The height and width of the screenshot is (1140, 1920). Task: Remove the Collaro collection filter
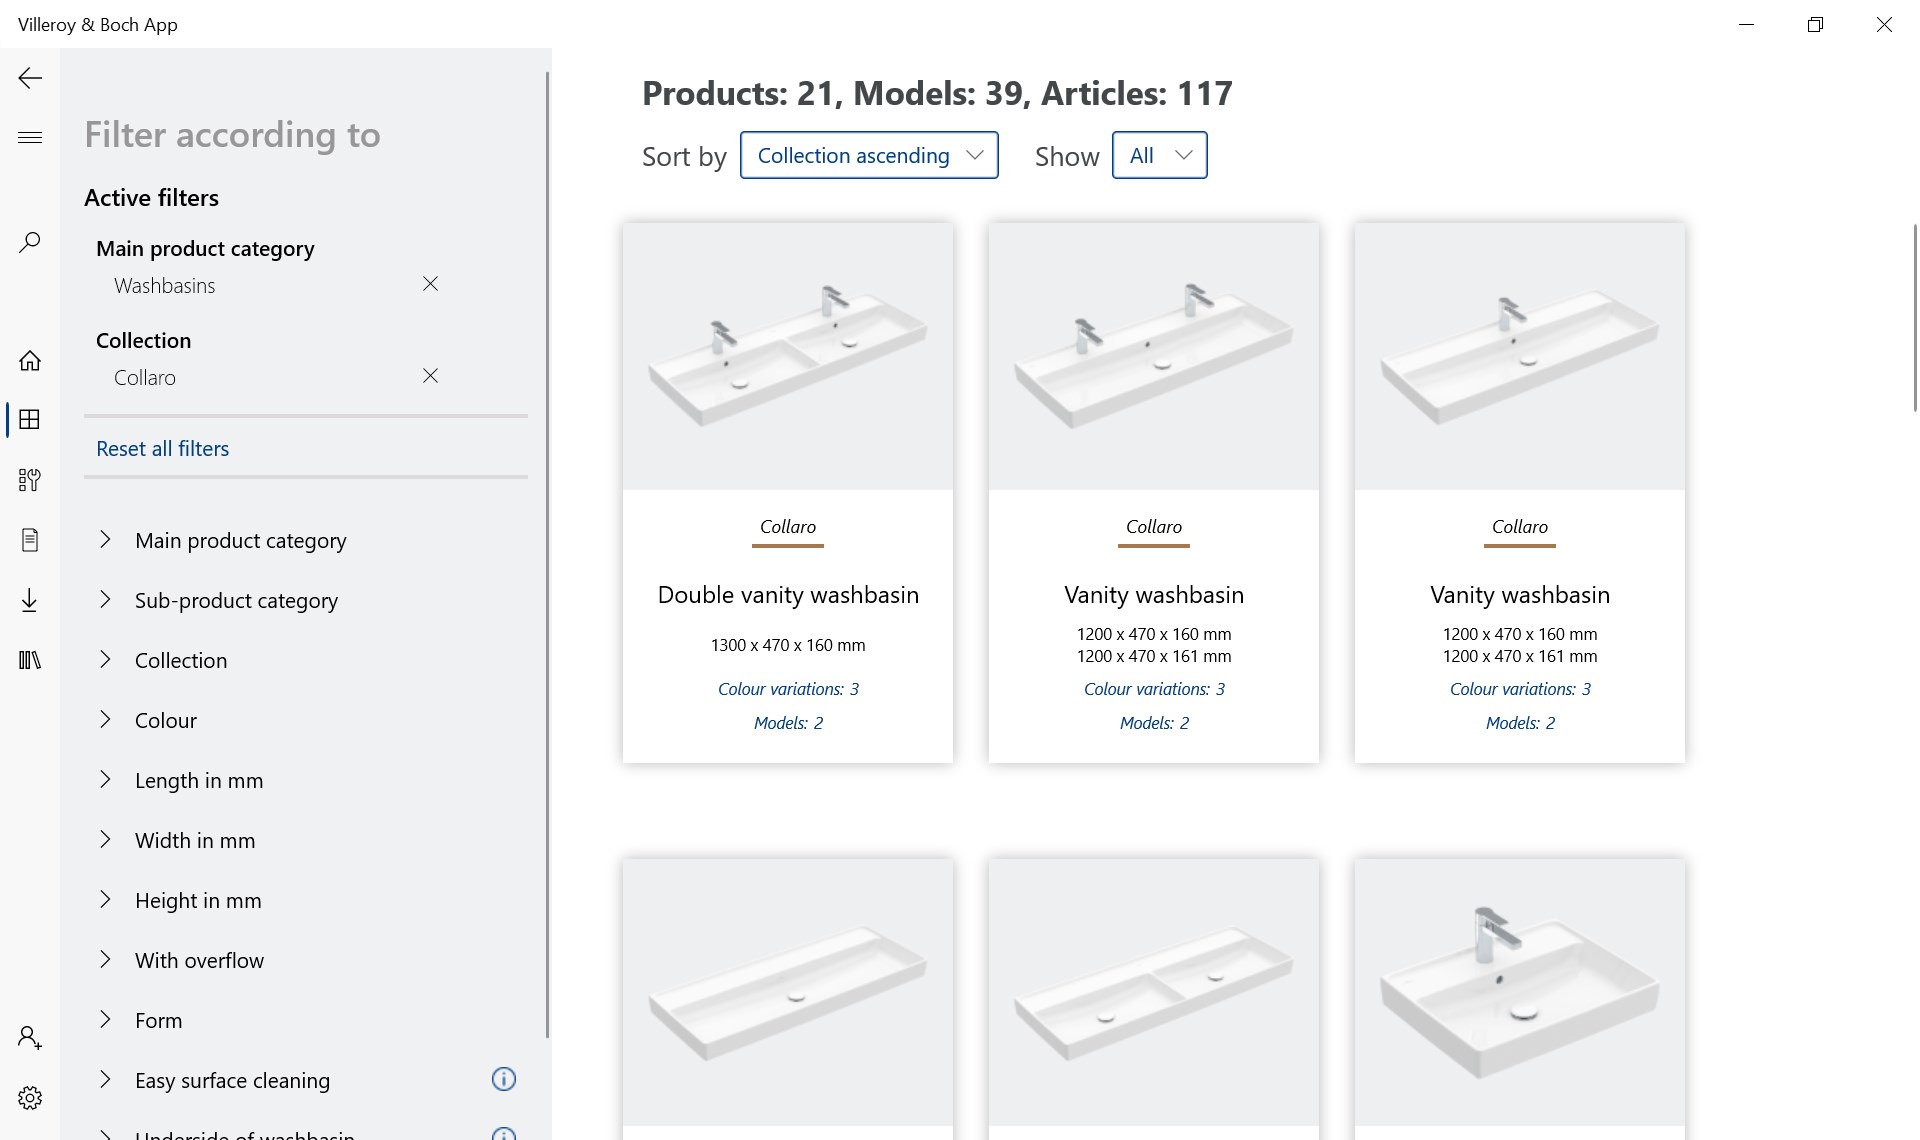click(430, 376)
